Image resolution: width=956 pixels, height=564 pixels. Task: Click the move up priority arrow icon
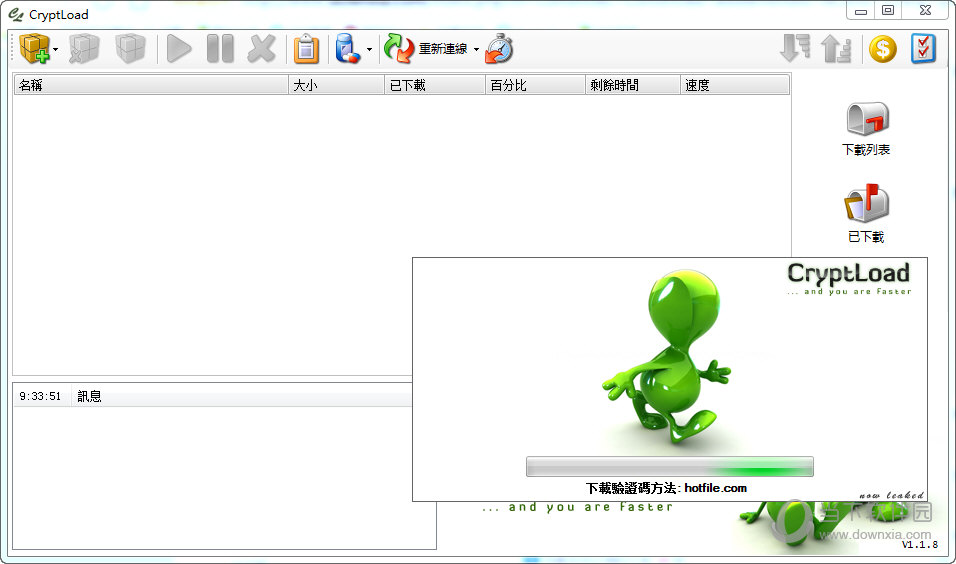pos(835,48)
